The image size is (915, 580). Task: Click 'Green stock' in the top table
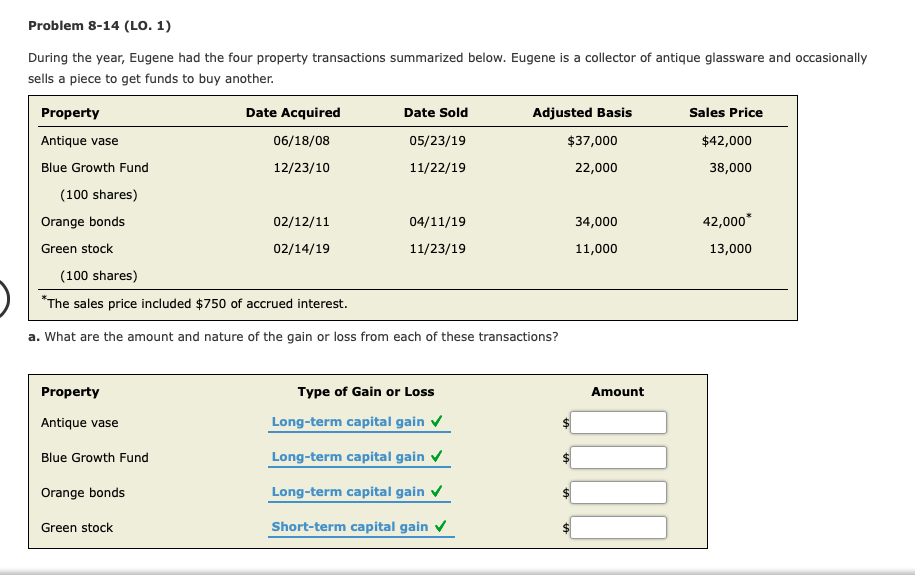click(x=77, y=249)
